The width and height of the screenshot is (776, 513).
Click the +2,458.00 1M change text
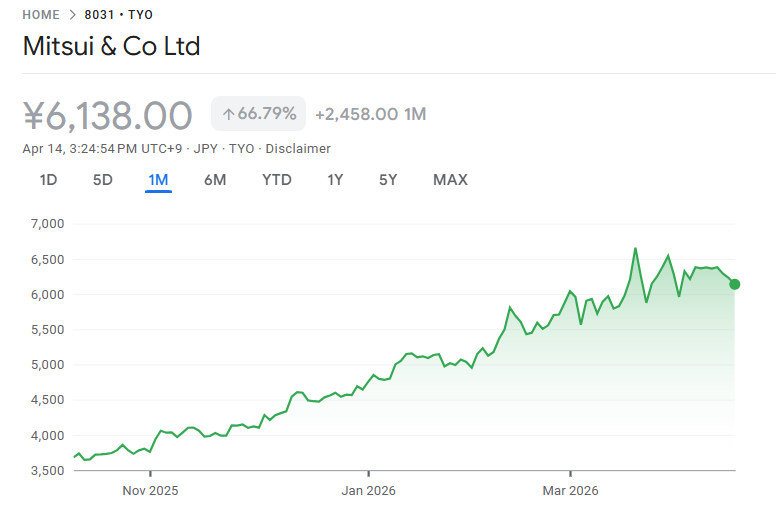(370, 114)
